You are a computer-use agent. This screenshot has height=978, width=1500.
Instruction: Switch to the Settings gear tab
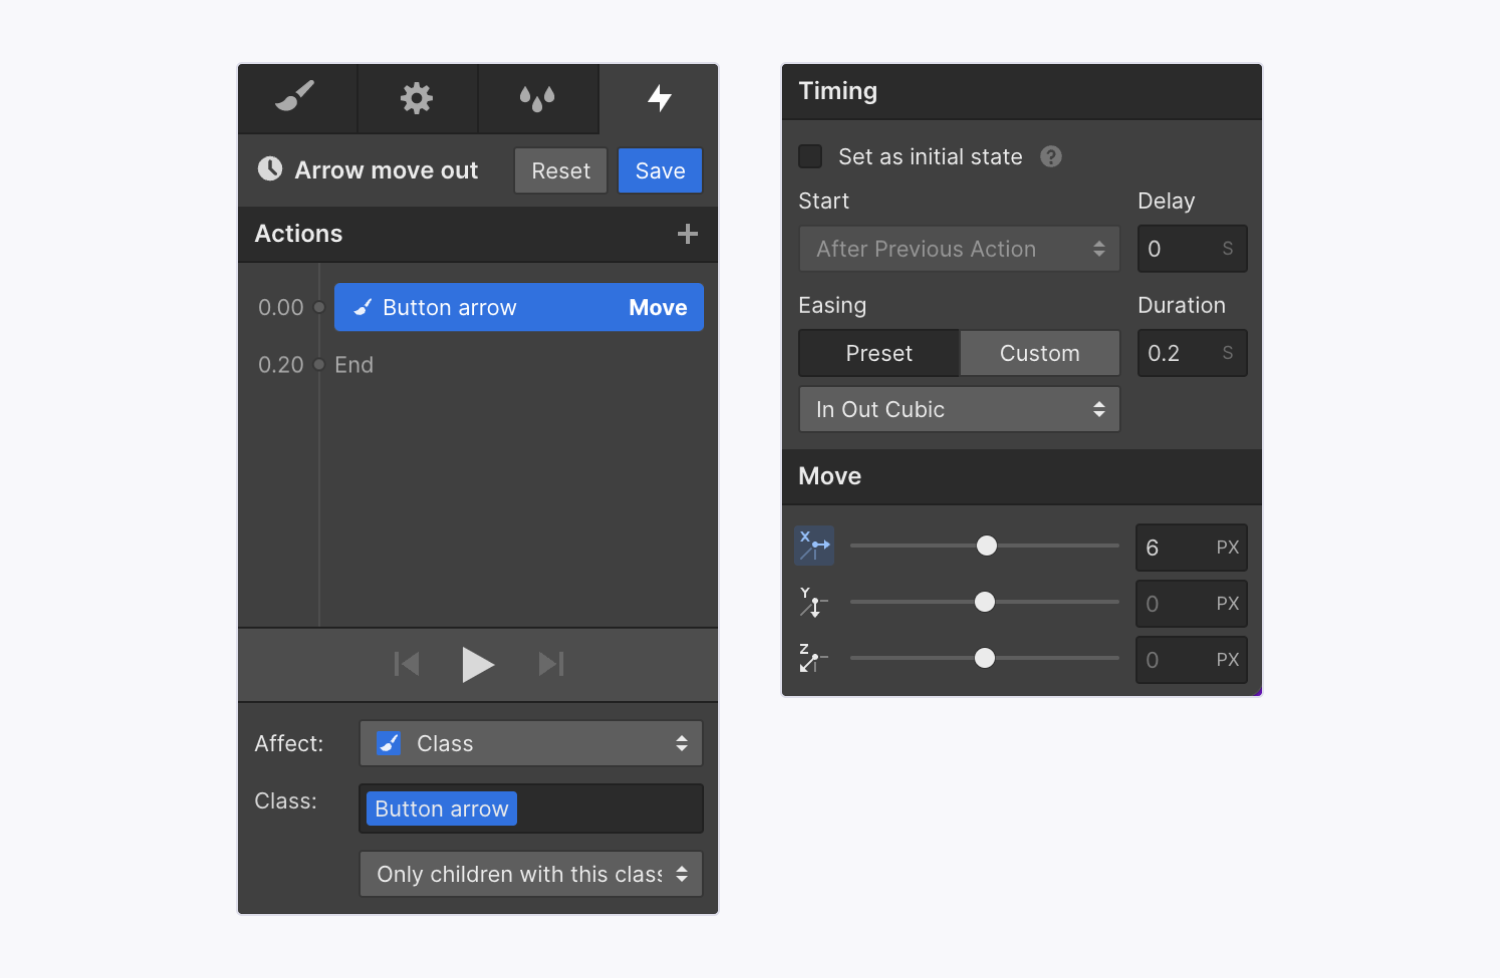(417, 98)
